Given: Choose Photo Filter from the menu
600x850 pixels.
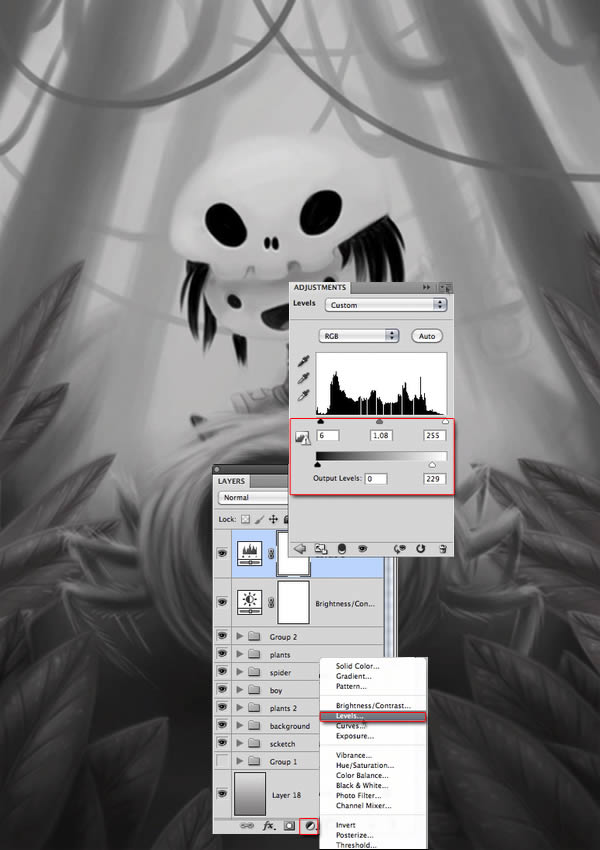Looking at the screenshot, I should pyautogui.click(x=358, y=795).
